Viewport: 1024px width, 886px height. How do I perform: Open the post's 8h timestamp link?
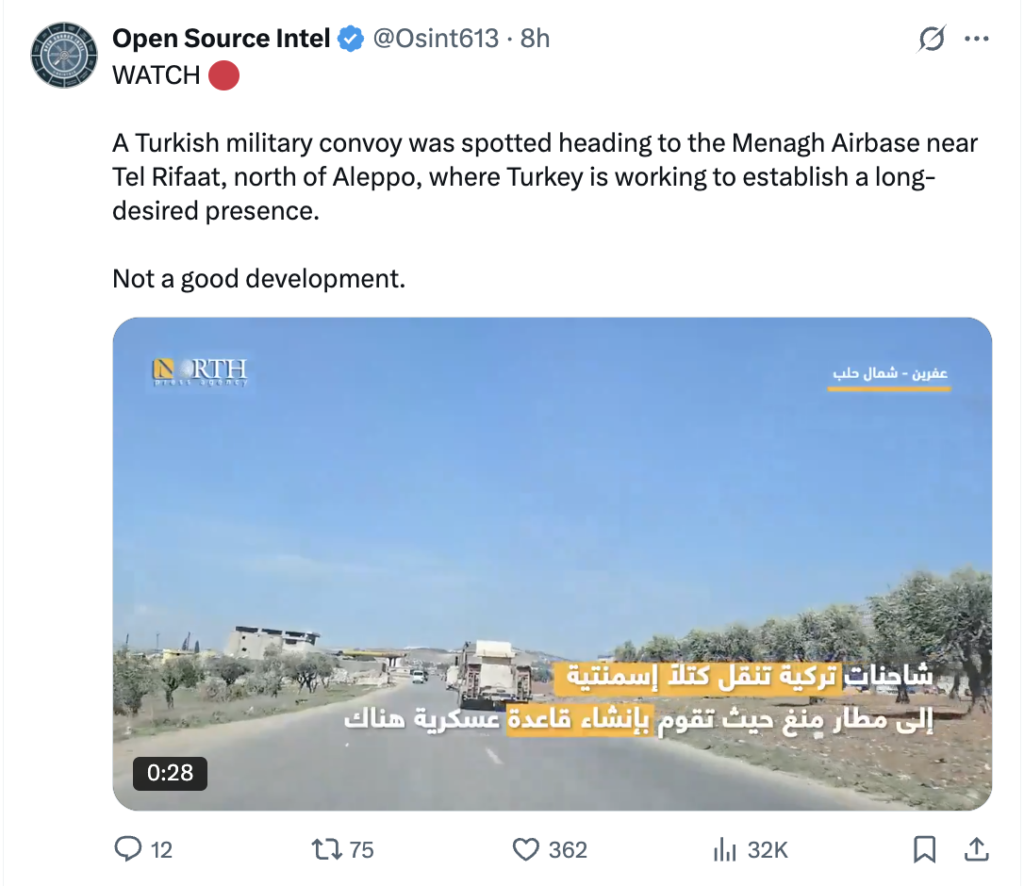click(535, 39)
